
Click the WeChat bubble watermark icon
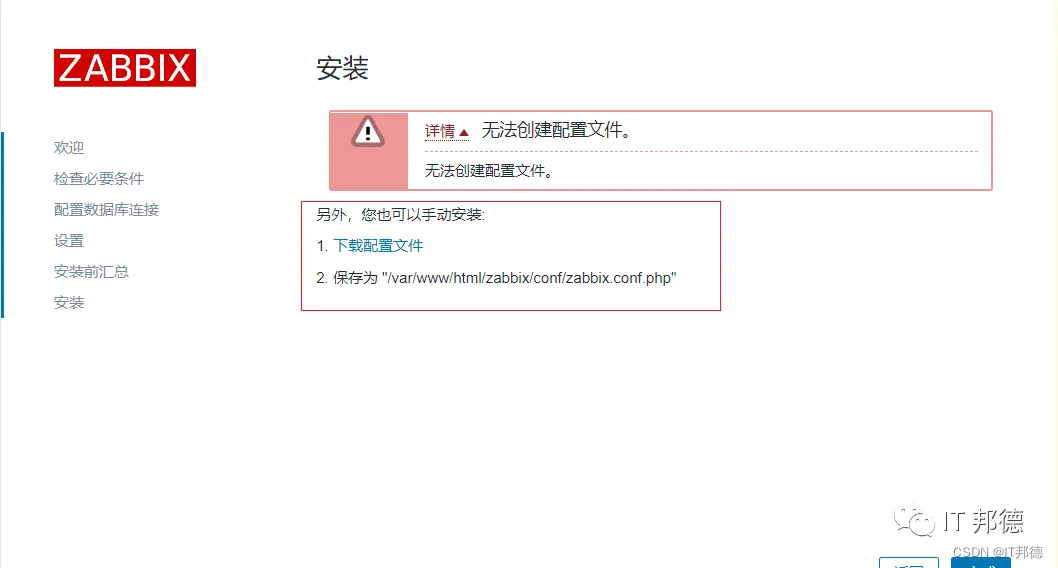[914, 519]
